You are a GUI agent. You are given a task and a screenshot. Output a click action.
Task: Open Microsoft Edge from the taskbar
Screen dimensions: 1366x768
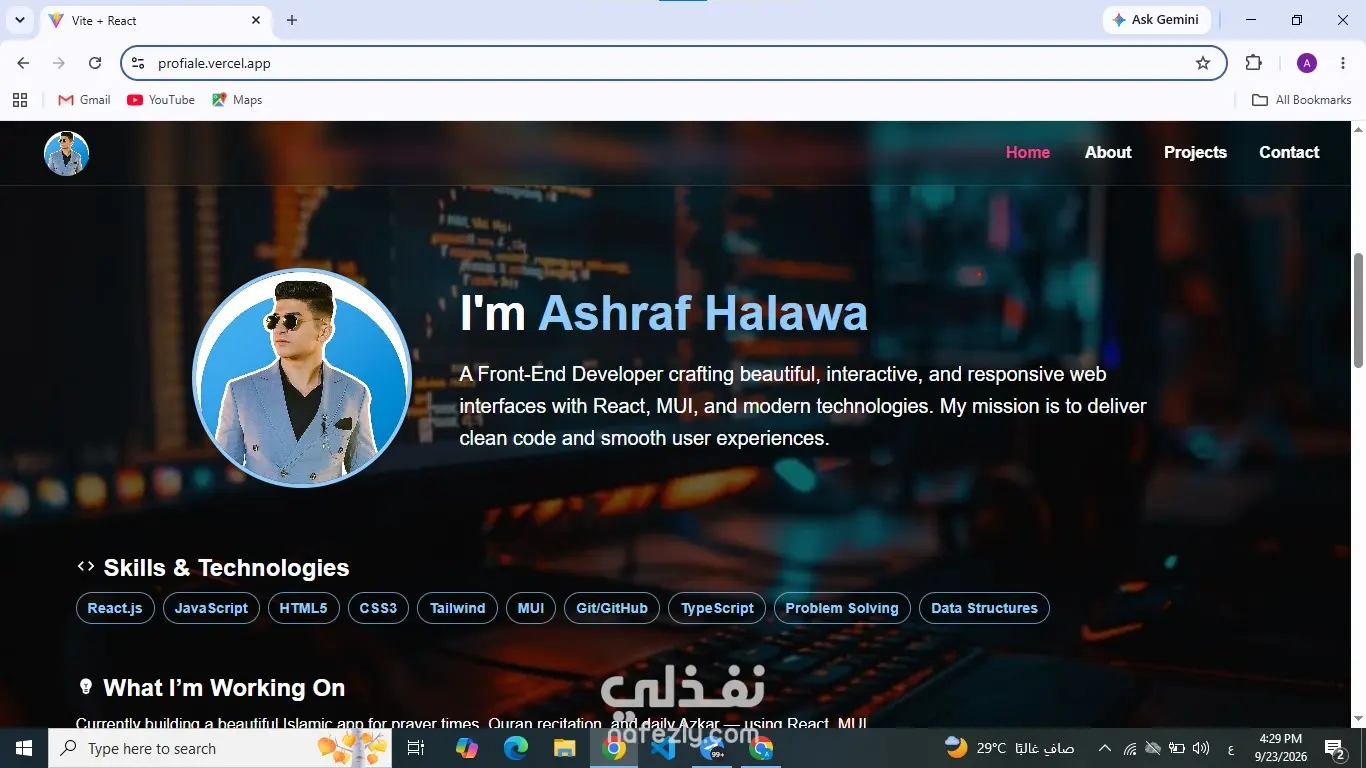516,748
